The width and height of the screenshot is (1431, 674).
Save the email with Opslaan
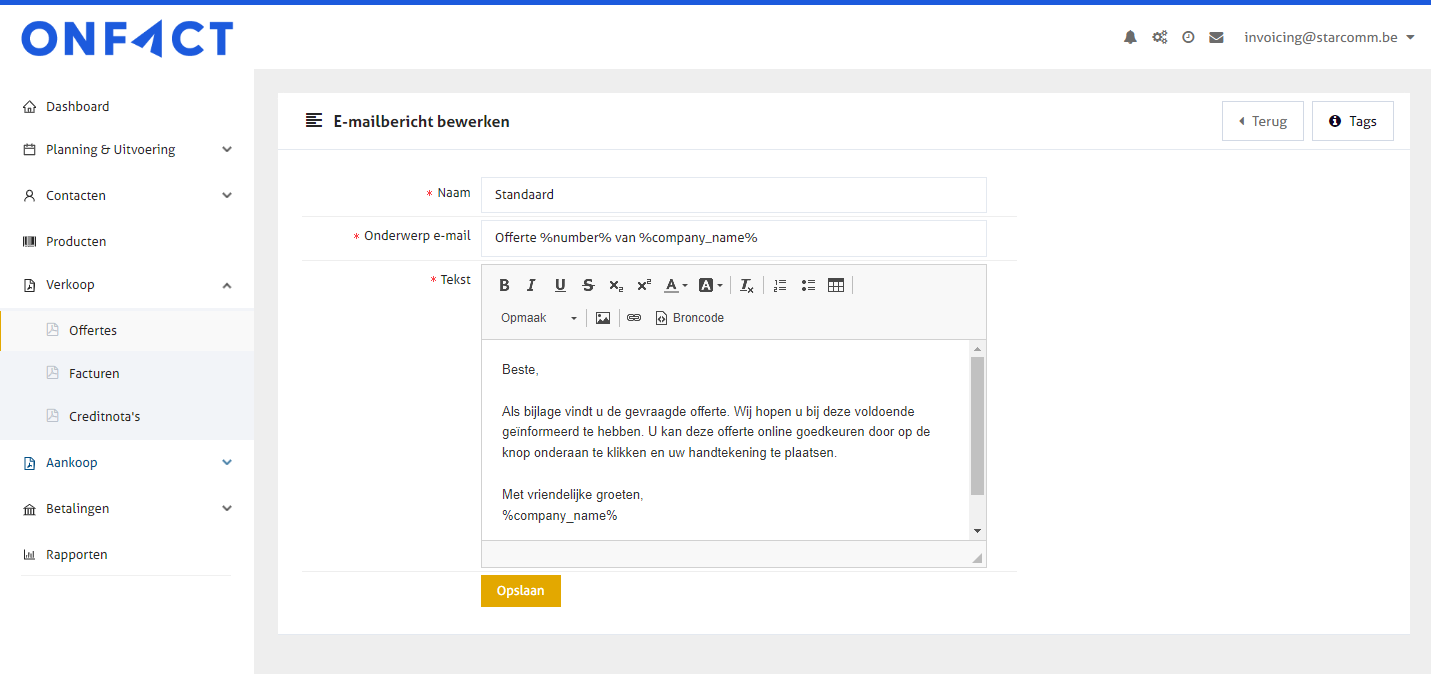pyautogui.click(x=520, y=591)
